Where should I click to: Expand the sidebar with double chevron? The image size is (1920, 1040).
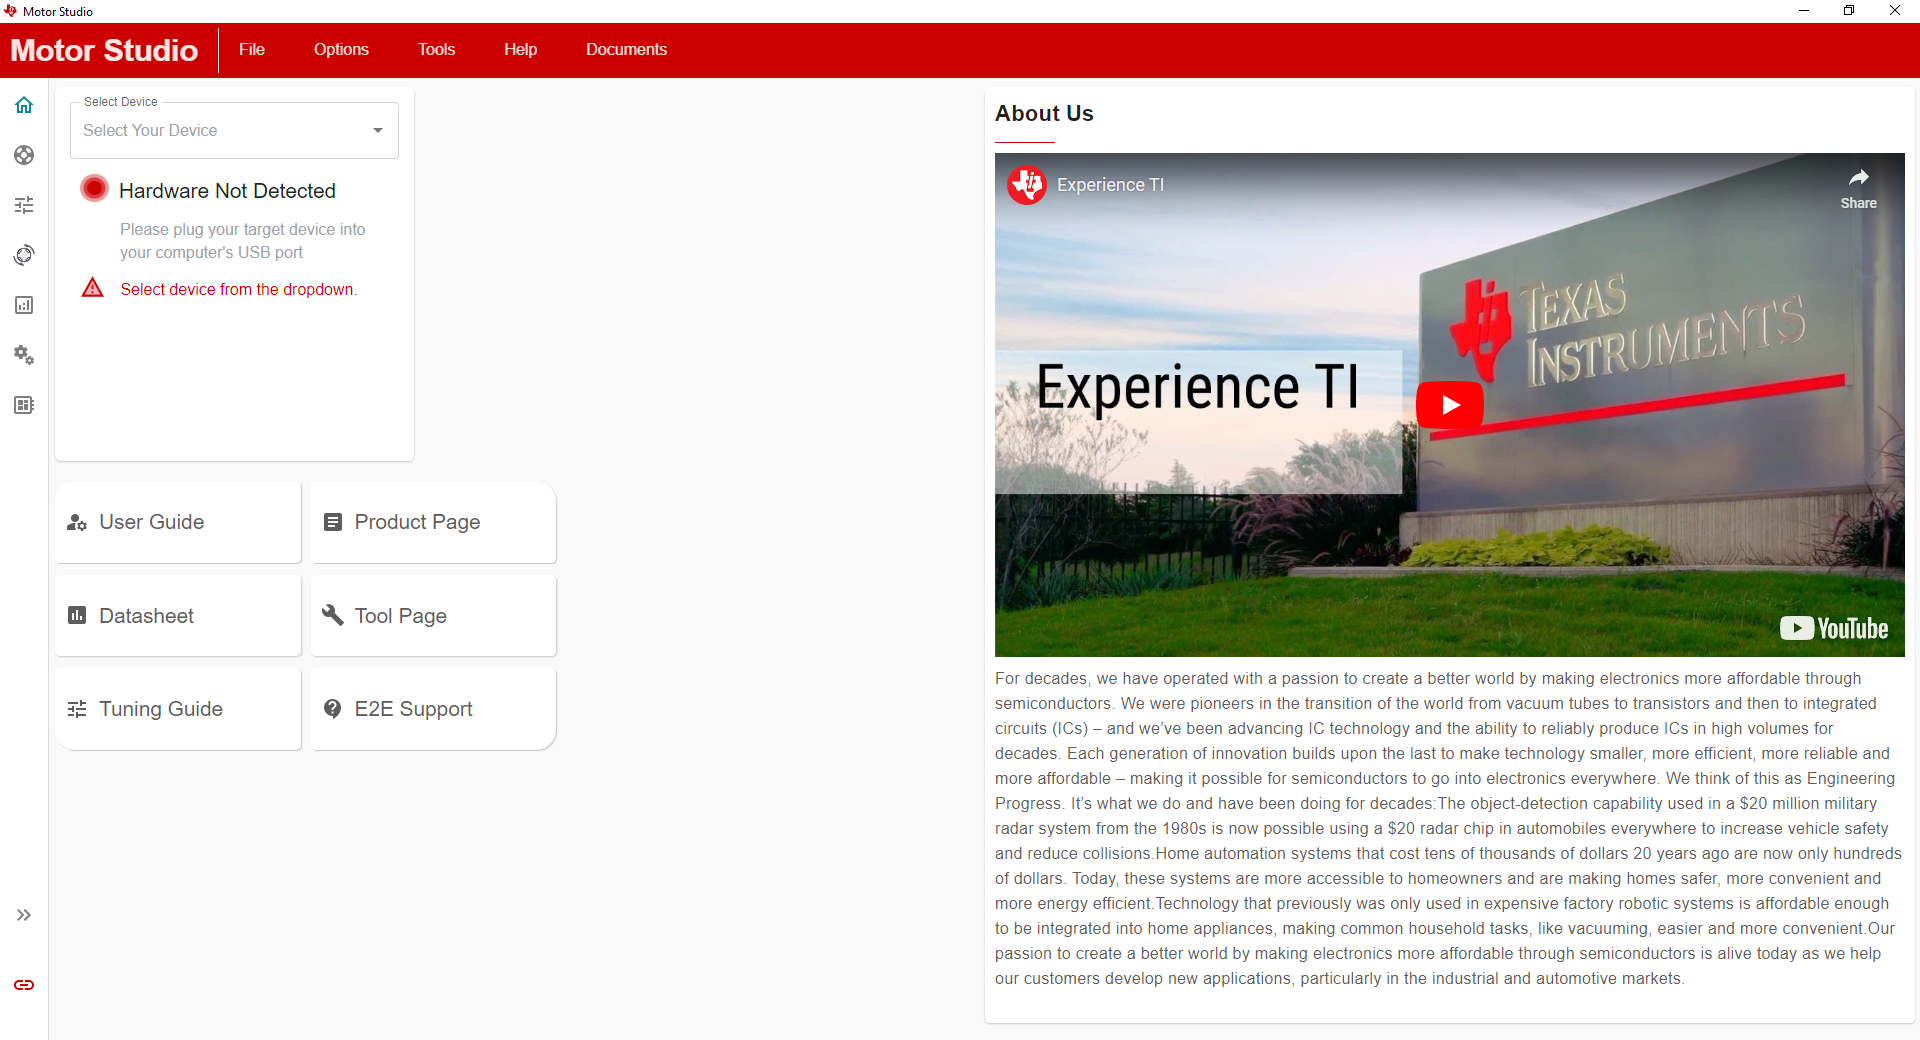24,915
